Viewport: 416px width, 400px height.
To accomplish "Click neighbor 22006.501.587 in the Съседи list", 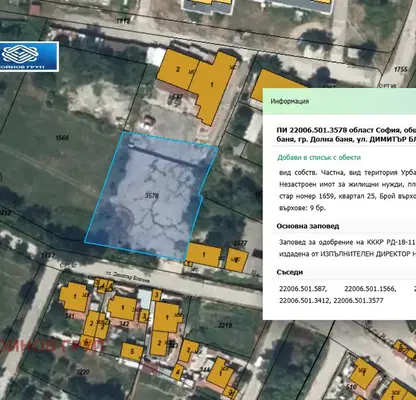I will 303,289.
